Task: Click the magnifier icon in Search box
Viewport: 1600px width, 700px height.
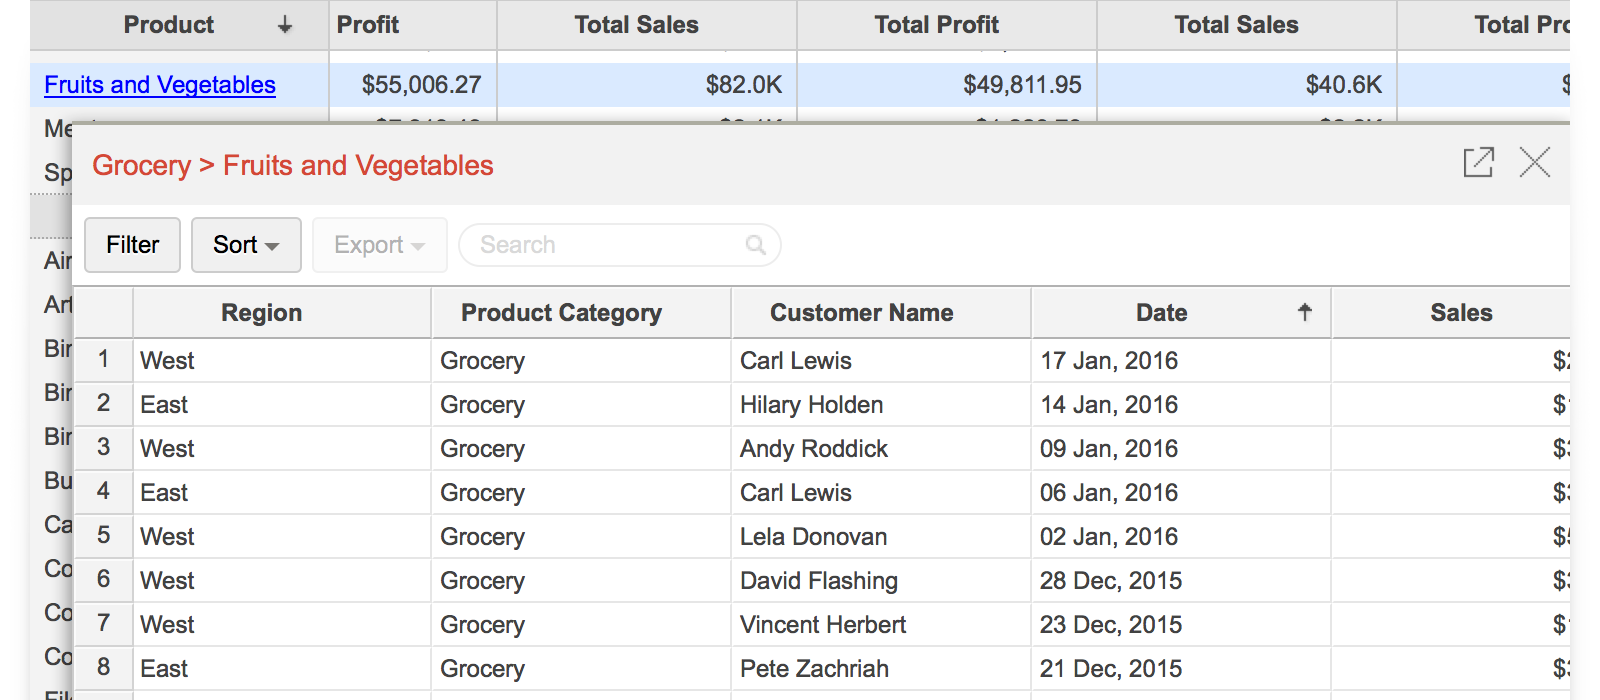Action: pyautogui.click(x=756, y=245)
